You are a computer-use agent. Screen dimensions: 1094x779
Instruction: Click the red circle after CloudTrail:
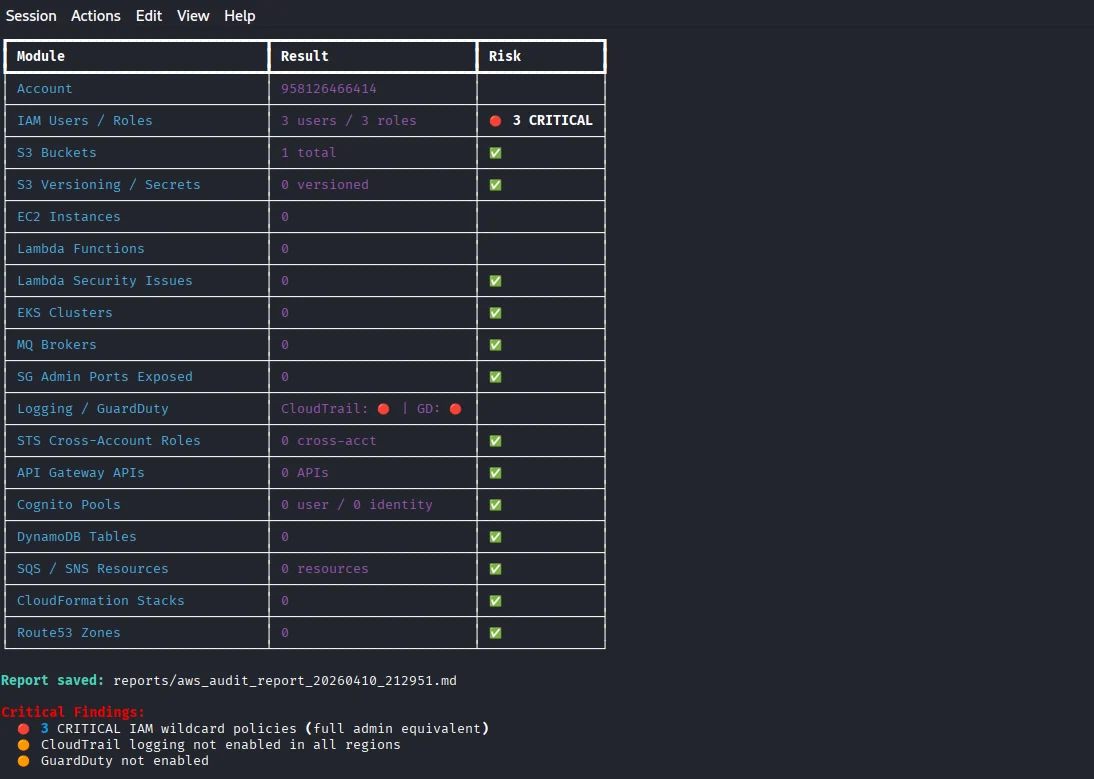tap(384, 409)
